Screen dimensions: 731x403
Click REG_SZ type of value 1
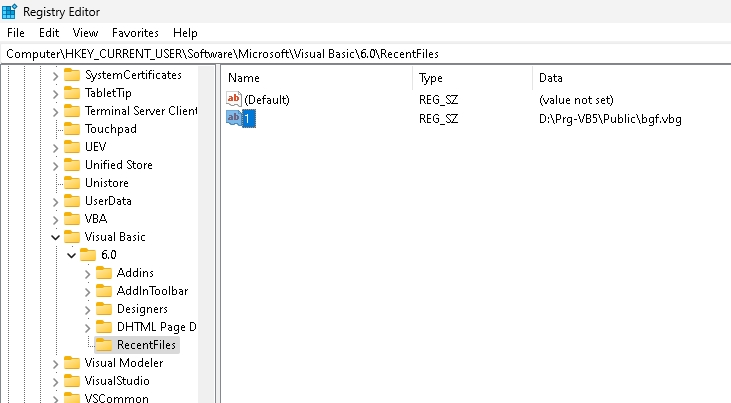[x=438, y=119]
